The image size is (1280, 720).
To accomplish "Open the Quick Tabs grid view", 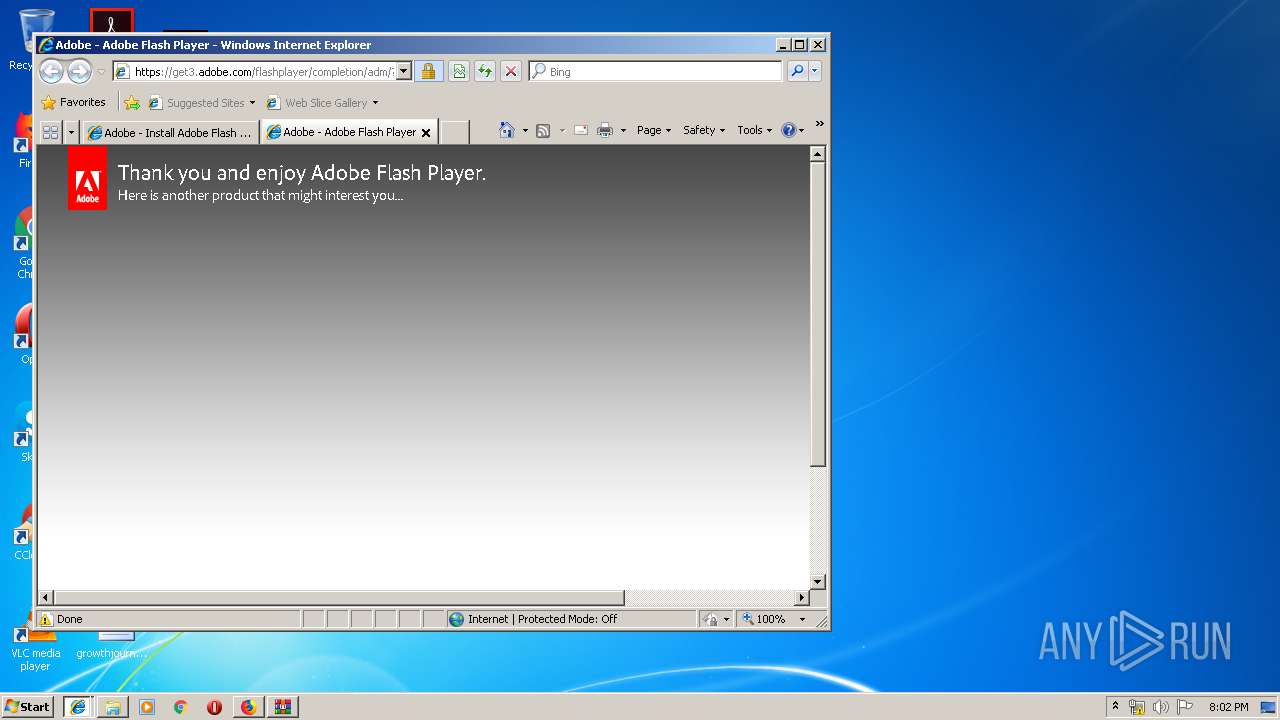I will pos(50,132).
